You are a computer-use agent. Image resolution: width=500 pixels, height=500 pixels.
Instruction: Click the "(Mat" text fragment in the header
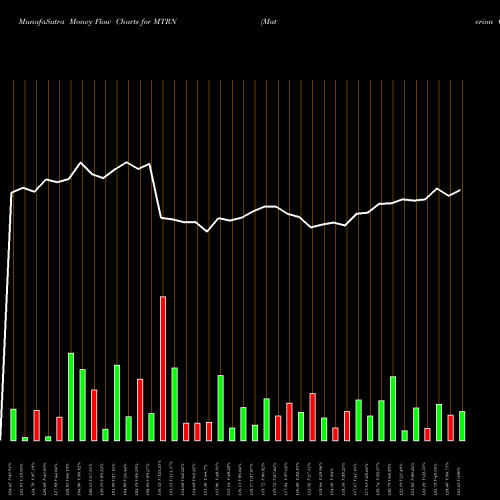click(269, 22)
